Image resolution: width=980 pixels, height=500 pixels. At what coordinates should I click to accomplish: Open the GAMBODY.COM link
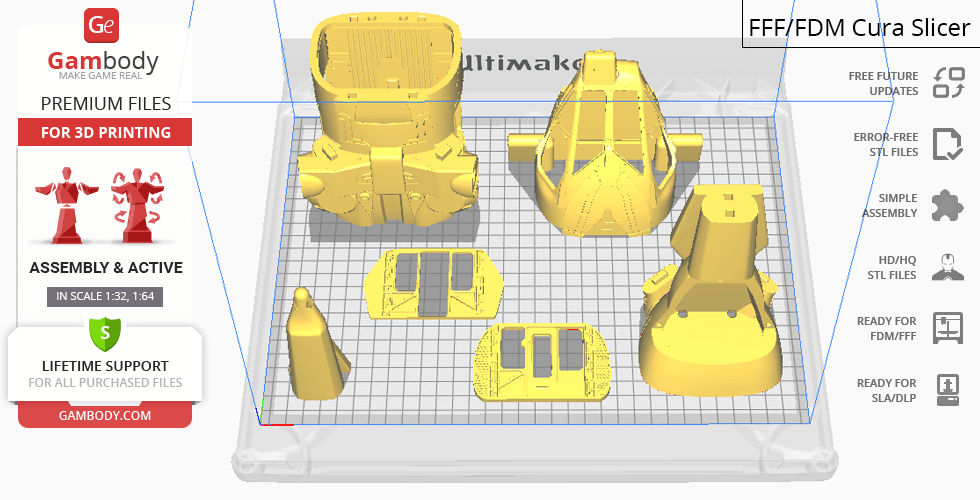click(x=105, y=415)
